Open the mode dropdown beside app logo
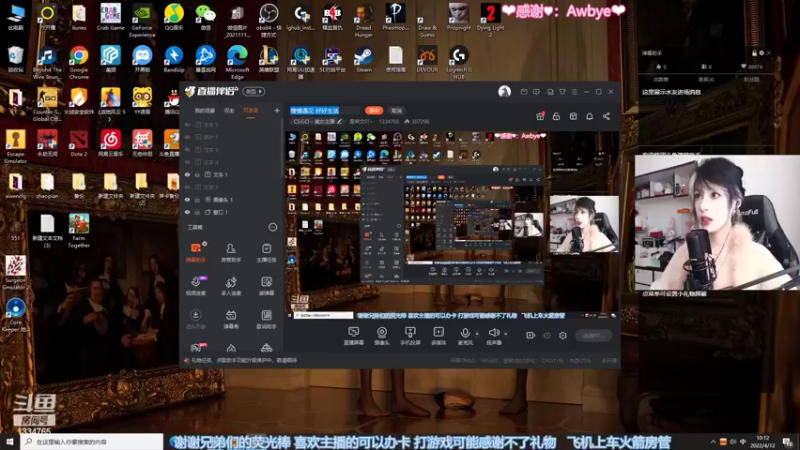 tap(254, 91)
